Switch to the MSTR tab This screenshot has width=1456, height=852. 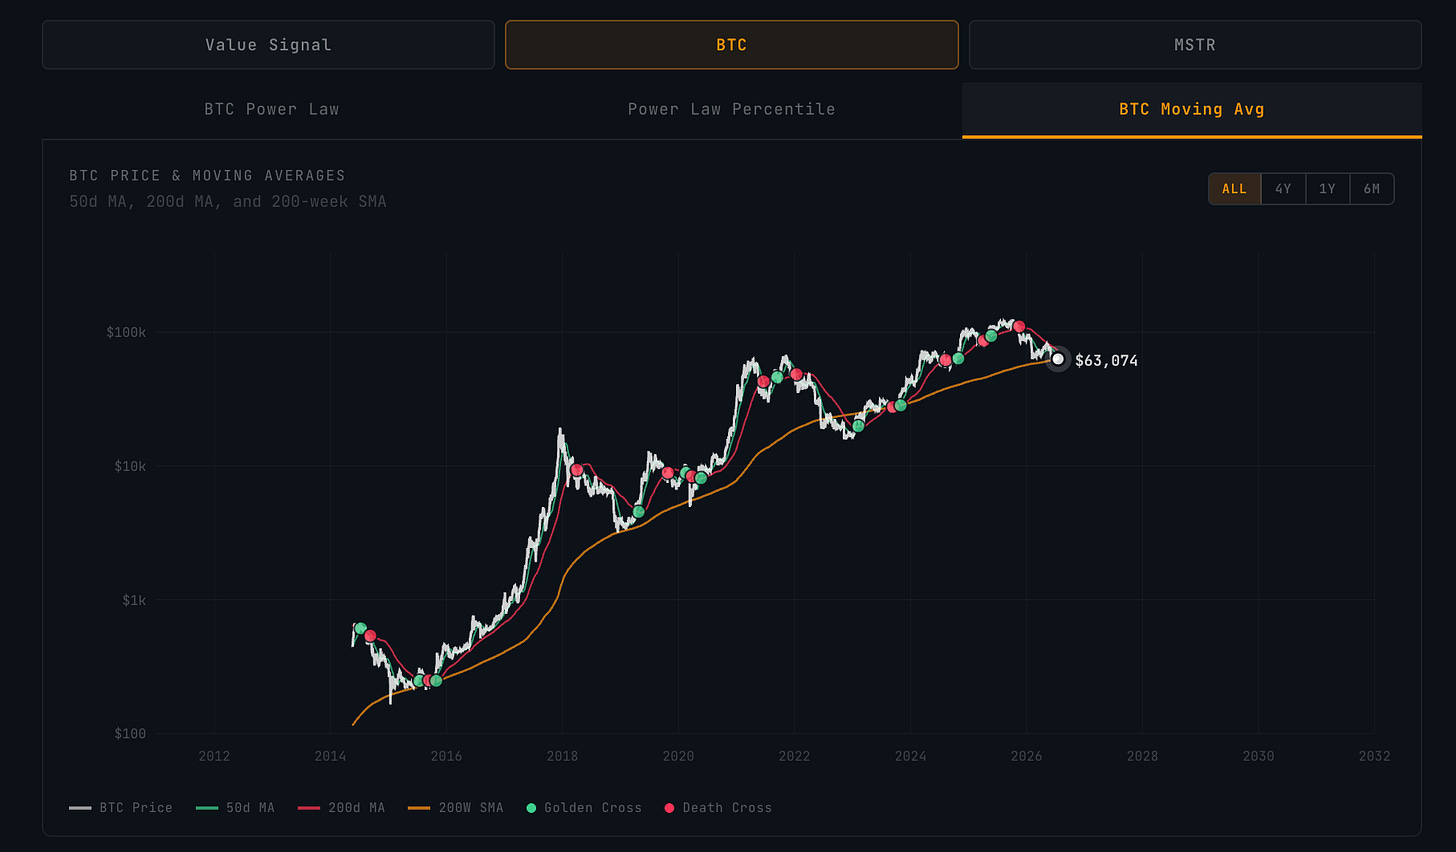point(1195,45)
